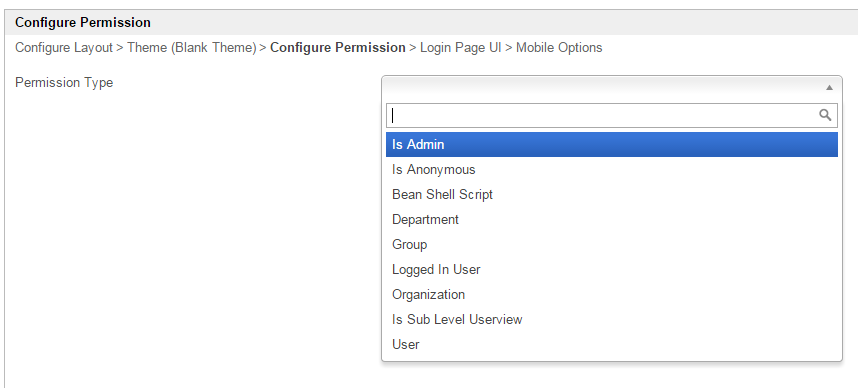Choose Is Anonymous from the list
858x388 pixels.
coord(612,170)
